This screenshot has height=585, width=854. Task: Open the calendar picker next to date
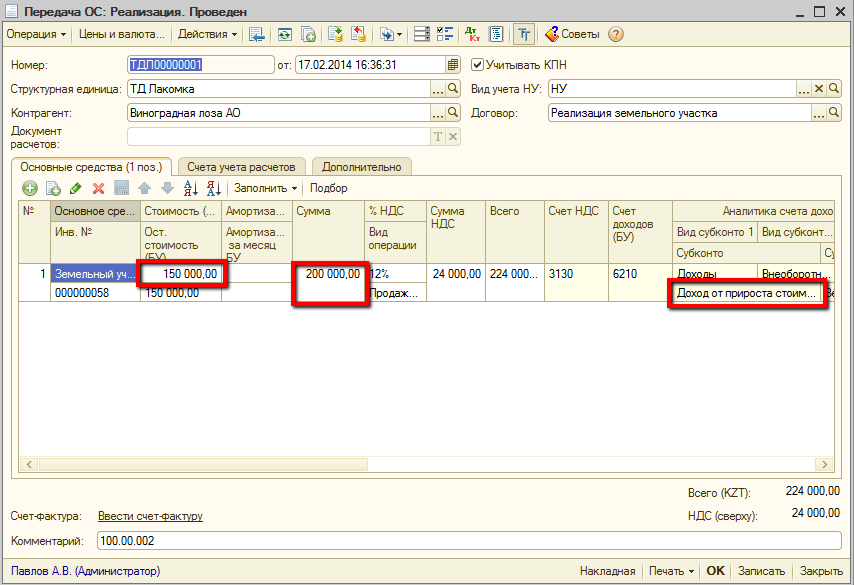[x=453, y=65]
